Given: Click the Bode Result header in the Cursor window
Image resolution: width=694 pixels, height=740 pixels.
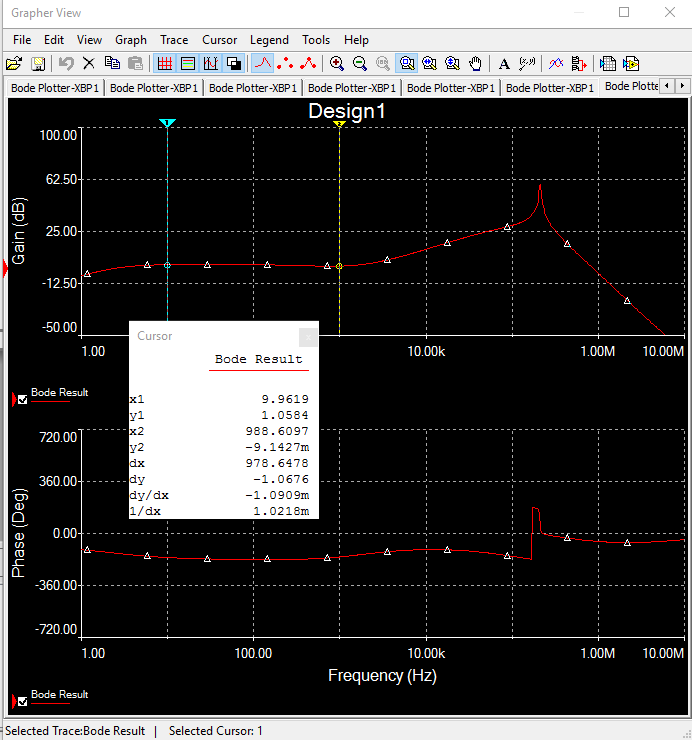Looking at the screenshot, I should point(259,359).
